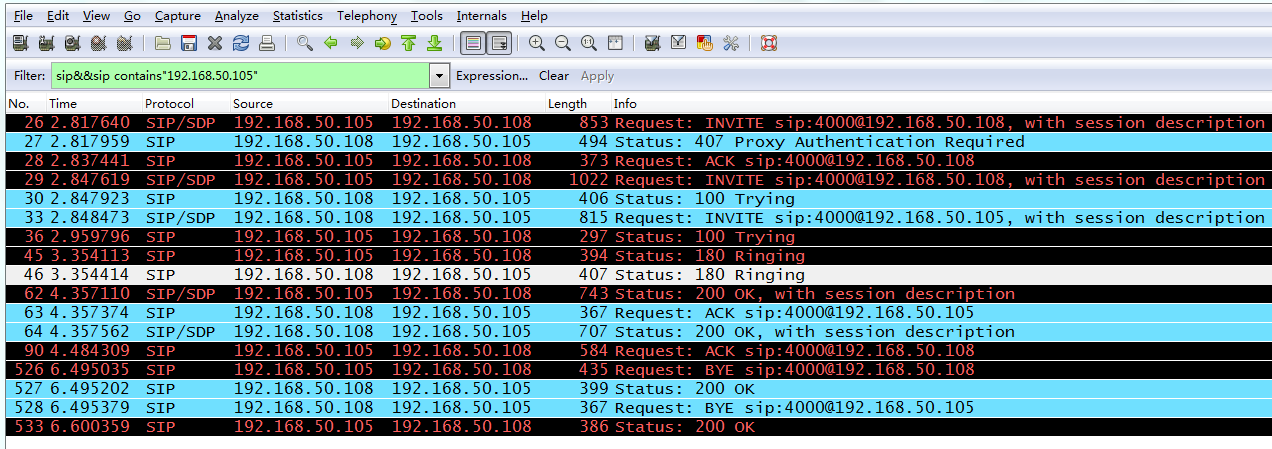This screenshot has width=1272, height=449.
Task: Jump to the last packet icon
Action: [435, 43]
